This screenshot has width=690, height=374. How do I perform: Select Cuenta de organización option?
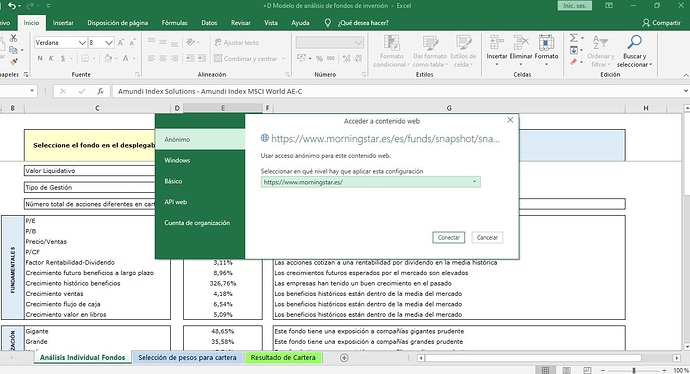point(200,223)
